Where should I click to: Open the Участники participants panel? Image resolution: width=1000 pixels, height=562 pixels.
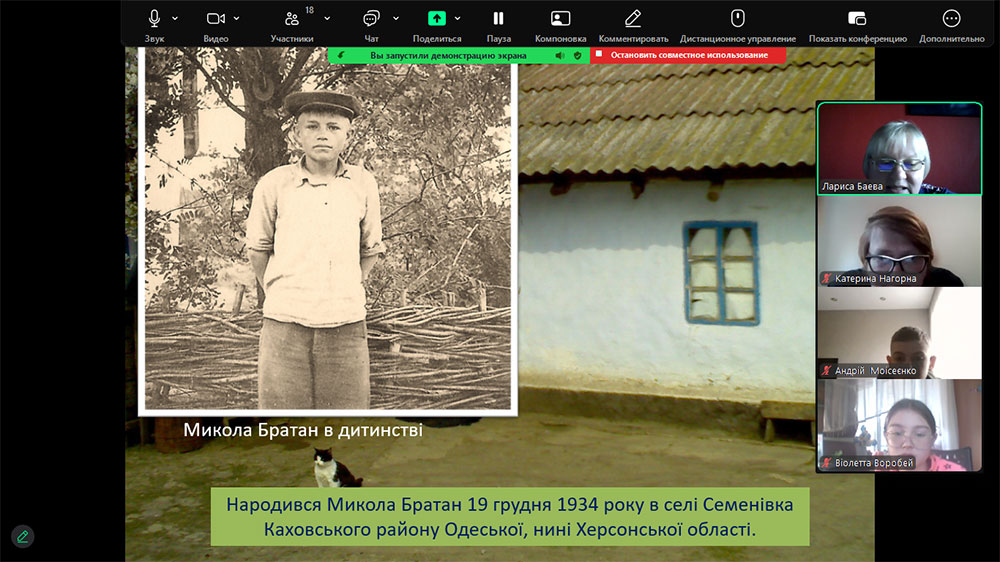[291, 19]
